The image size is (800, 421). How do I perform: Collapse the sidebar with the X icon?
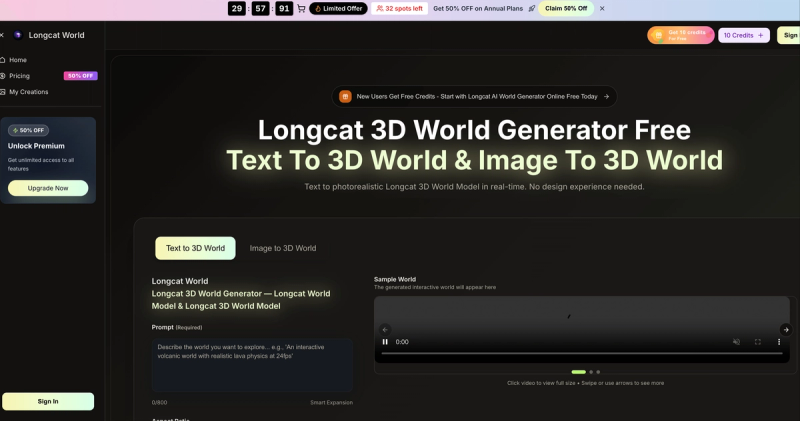tap(2, 35)
